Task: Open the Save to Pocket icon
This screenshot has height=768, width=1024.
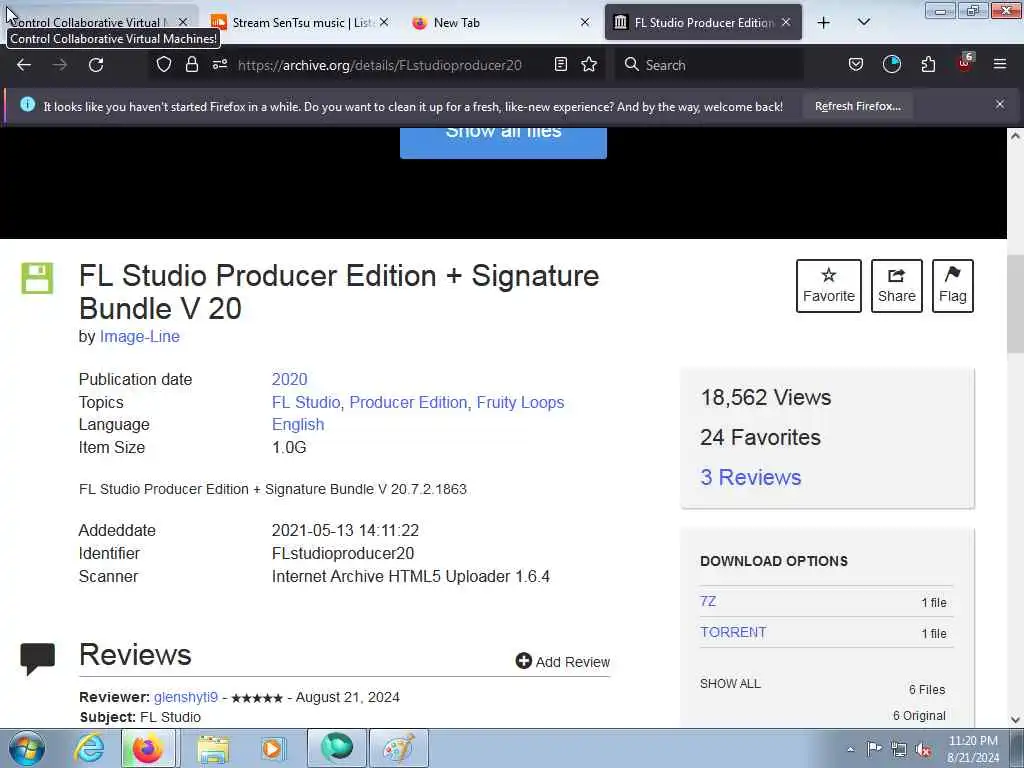Action: coord(856,64)
